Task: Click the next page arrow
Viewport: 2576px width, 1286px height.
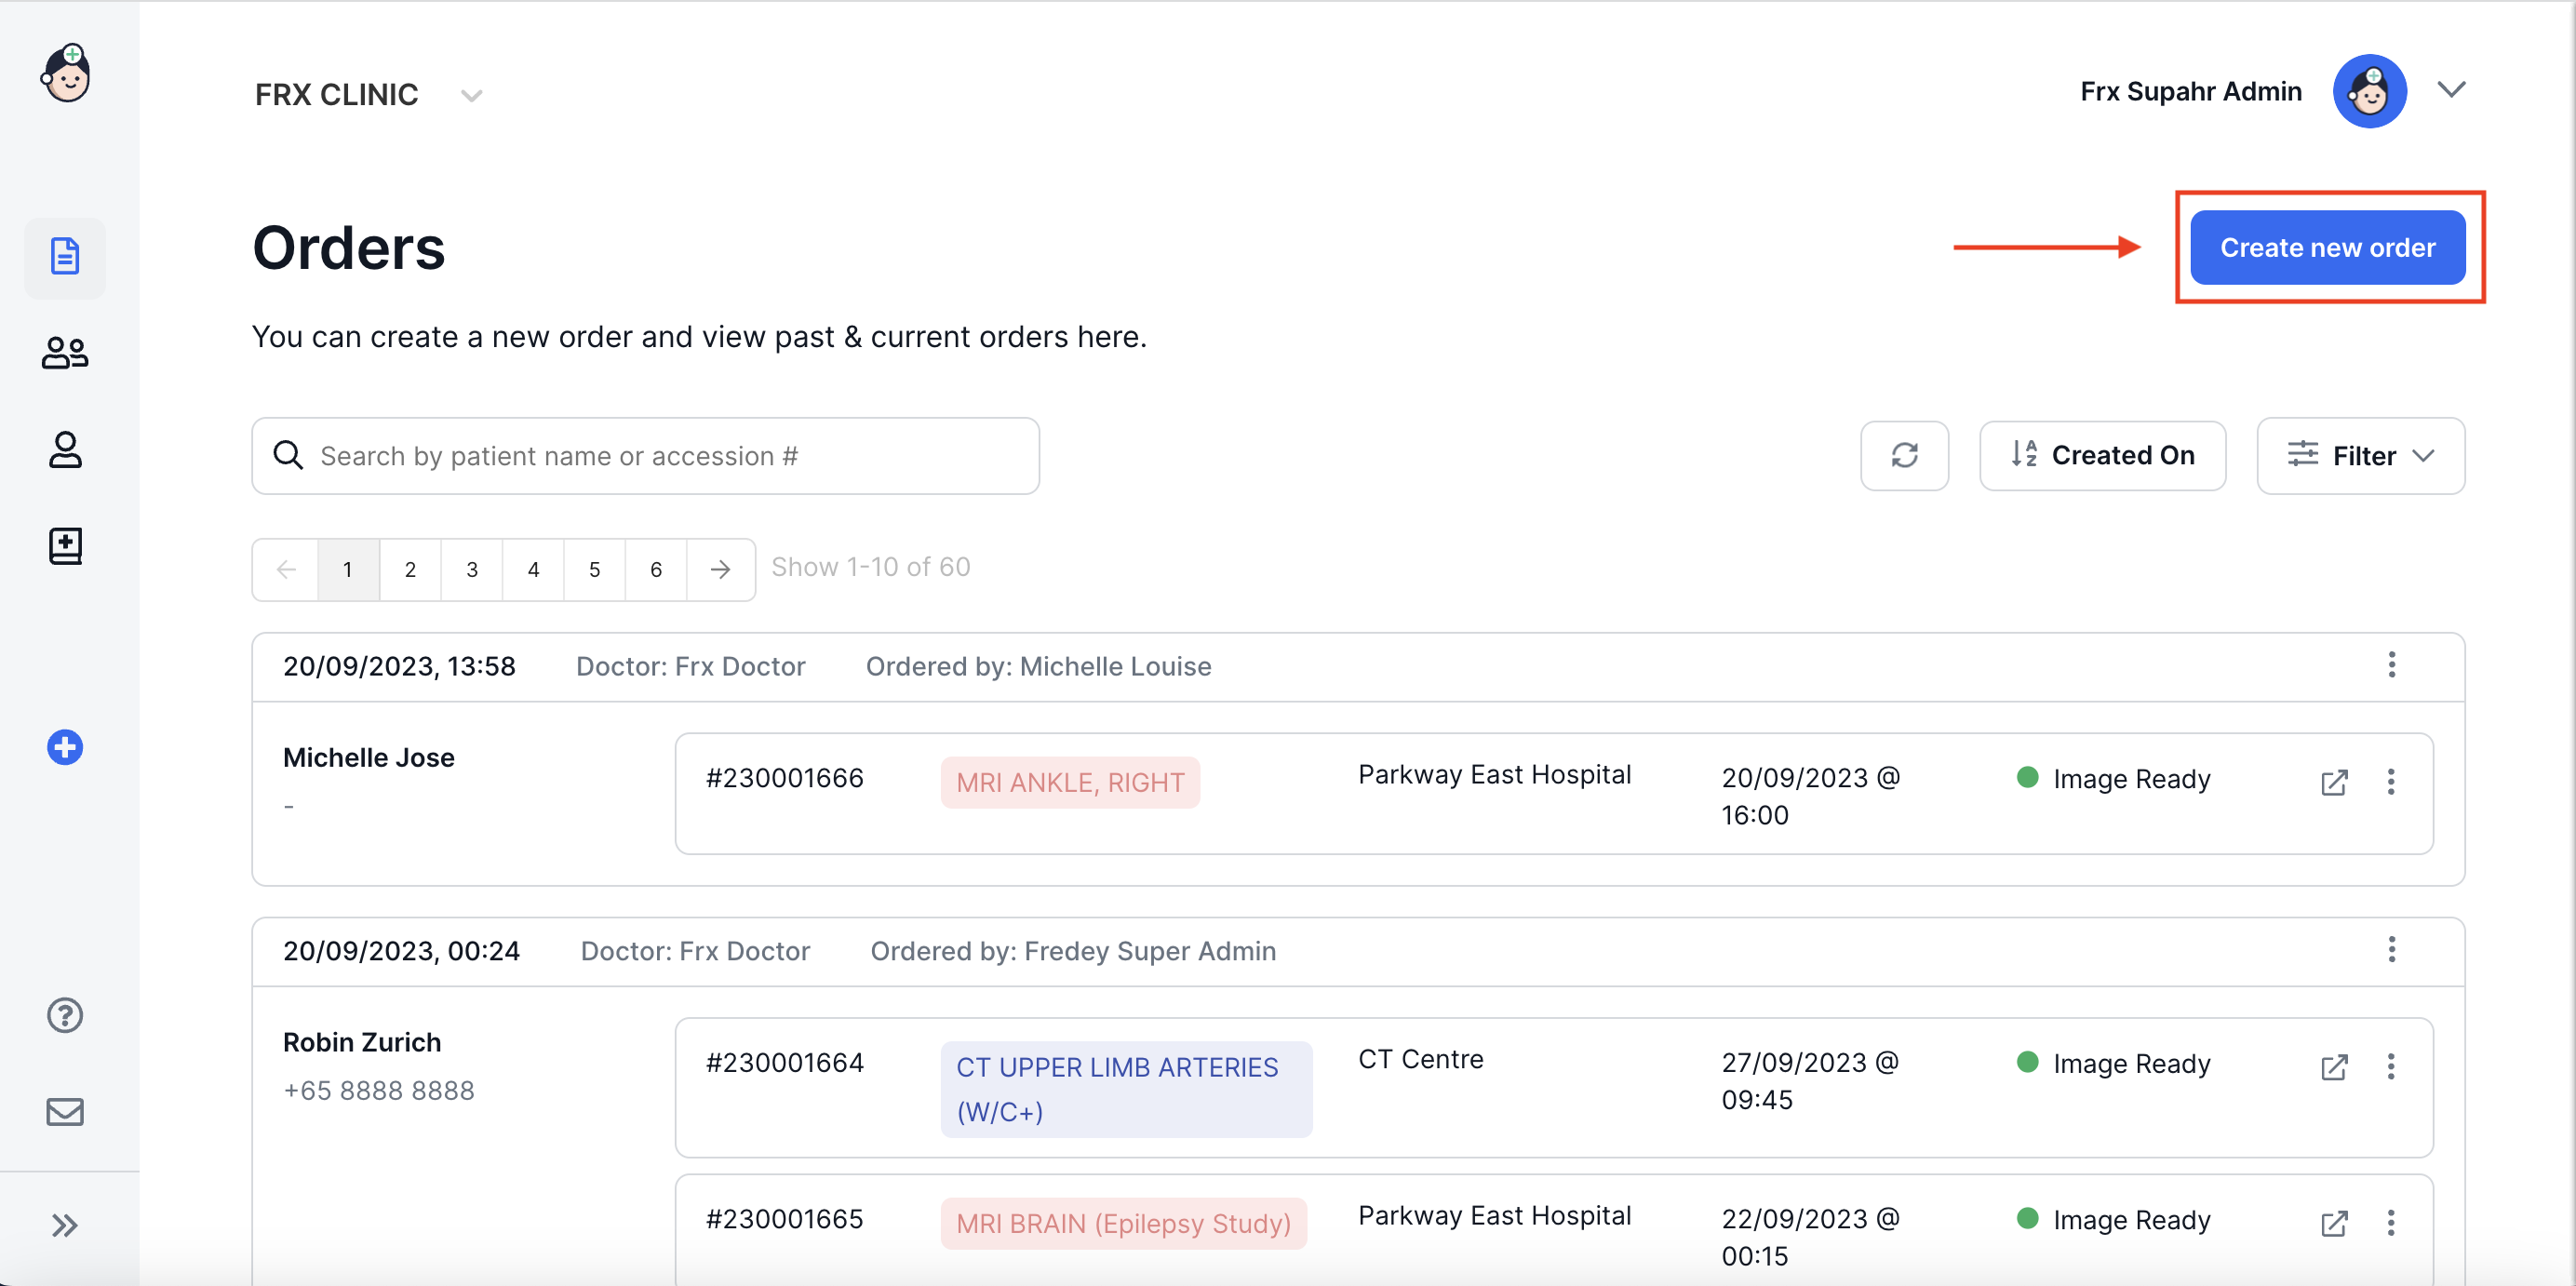Action: (x=720, y=569)
